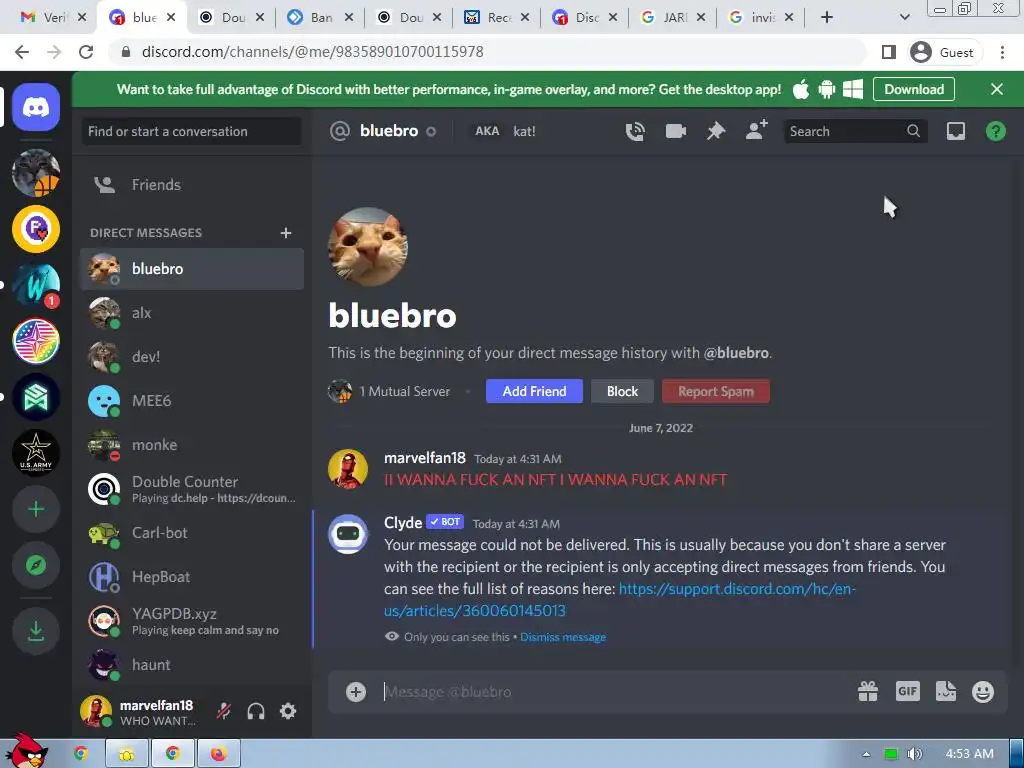Open the green Help question mark icon

coord(995,131)
